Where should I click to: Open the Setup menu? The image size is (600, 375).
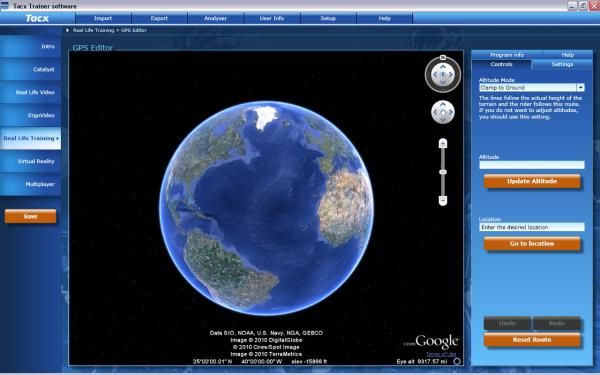(328, 18)
